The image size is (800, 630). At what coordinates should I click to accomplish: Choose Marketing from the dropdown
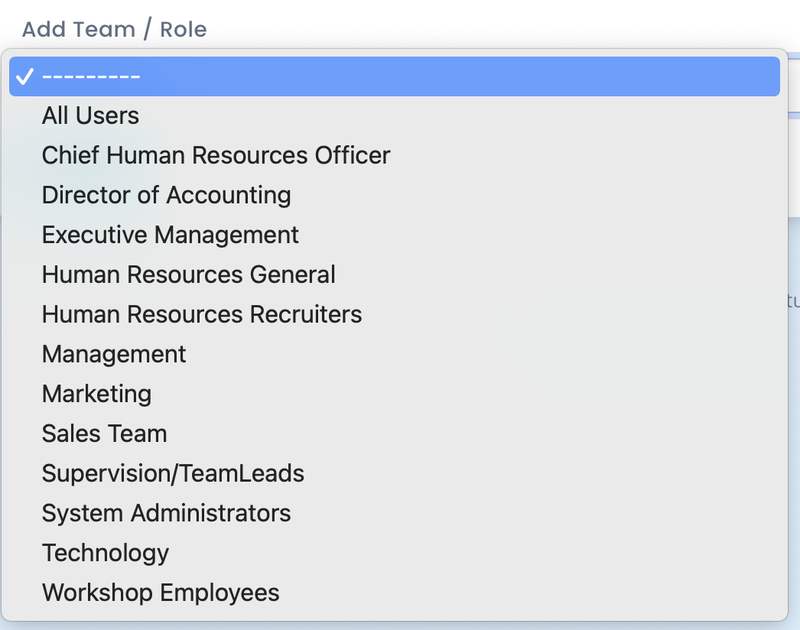click(x=96, y=394)
